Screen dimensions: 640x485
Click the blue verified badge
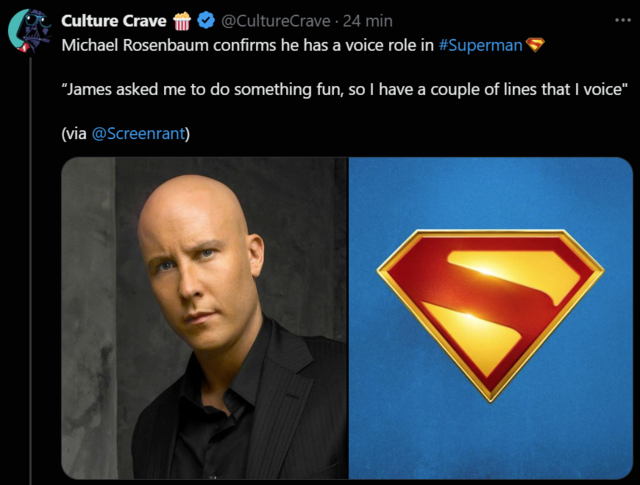pos(206,21)
